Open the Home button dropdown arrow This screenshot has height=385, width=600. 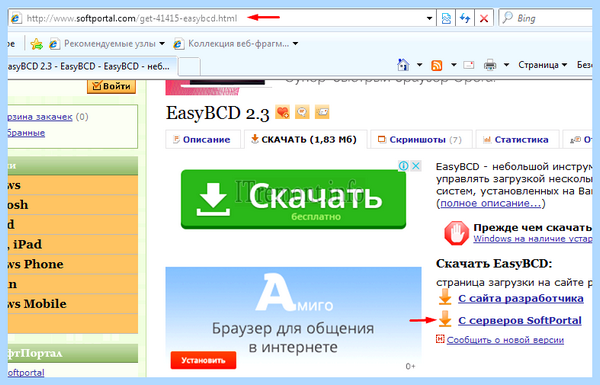tap(419, 65)
